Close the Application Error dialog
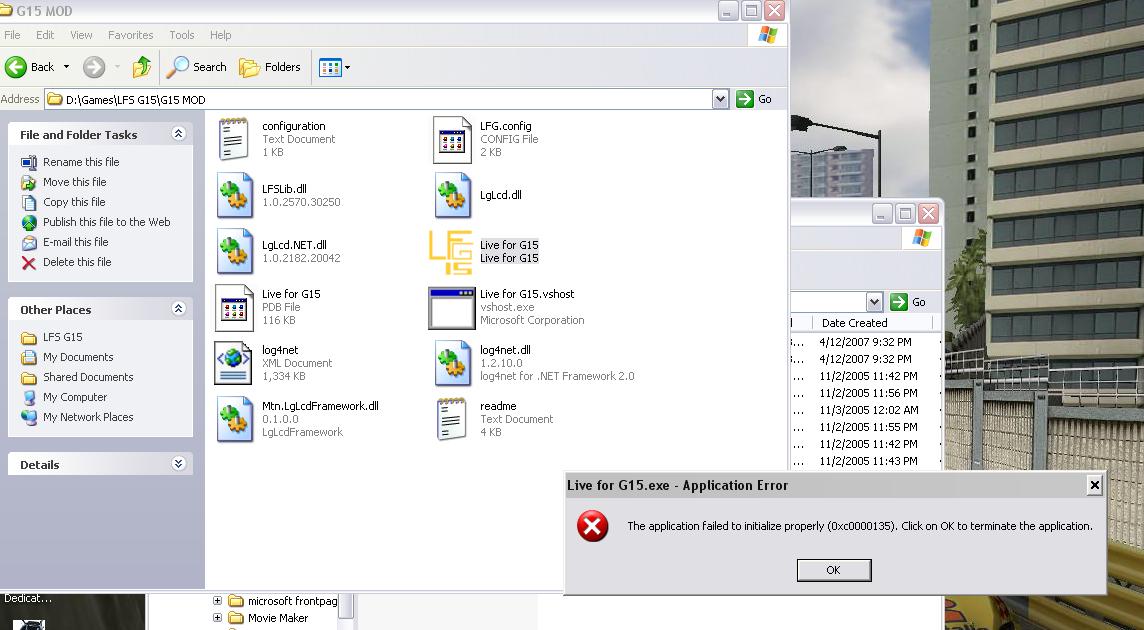This screenshot has height=630, width=1144. [1094, 485]
